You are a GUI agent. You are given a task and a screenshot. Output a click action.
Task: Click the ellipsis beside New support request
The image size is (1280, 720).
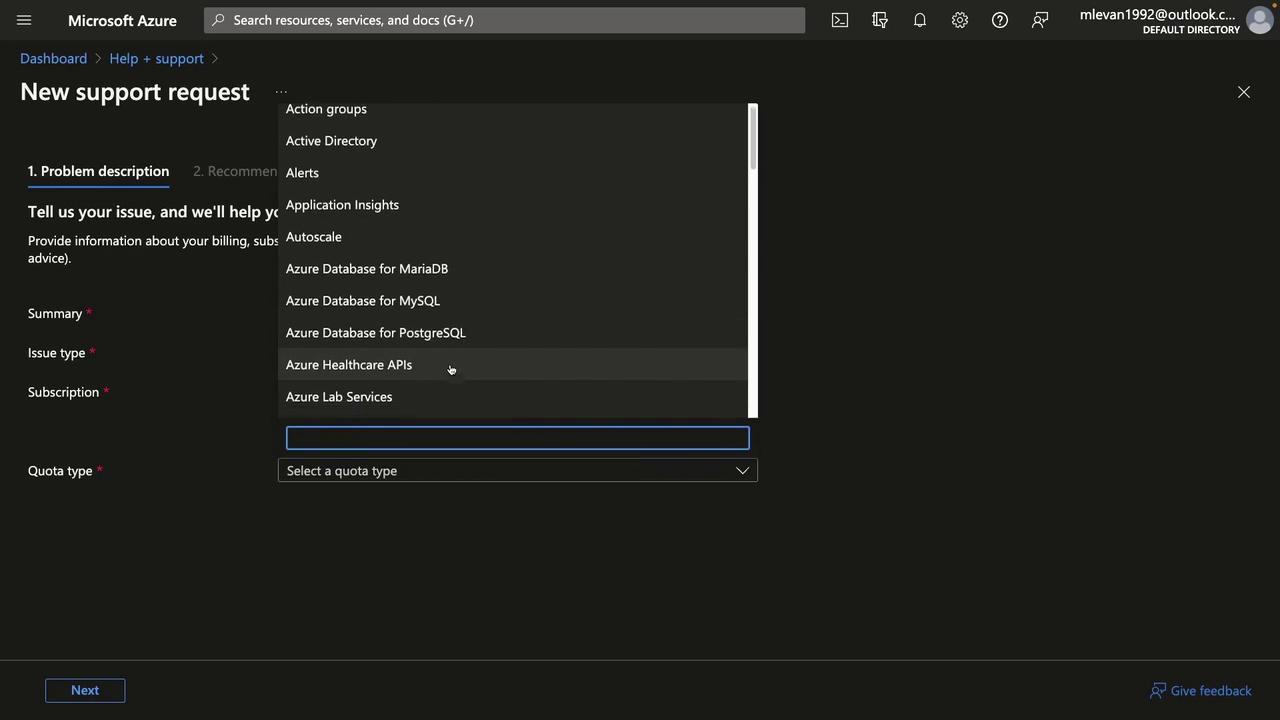coord(281,92)
